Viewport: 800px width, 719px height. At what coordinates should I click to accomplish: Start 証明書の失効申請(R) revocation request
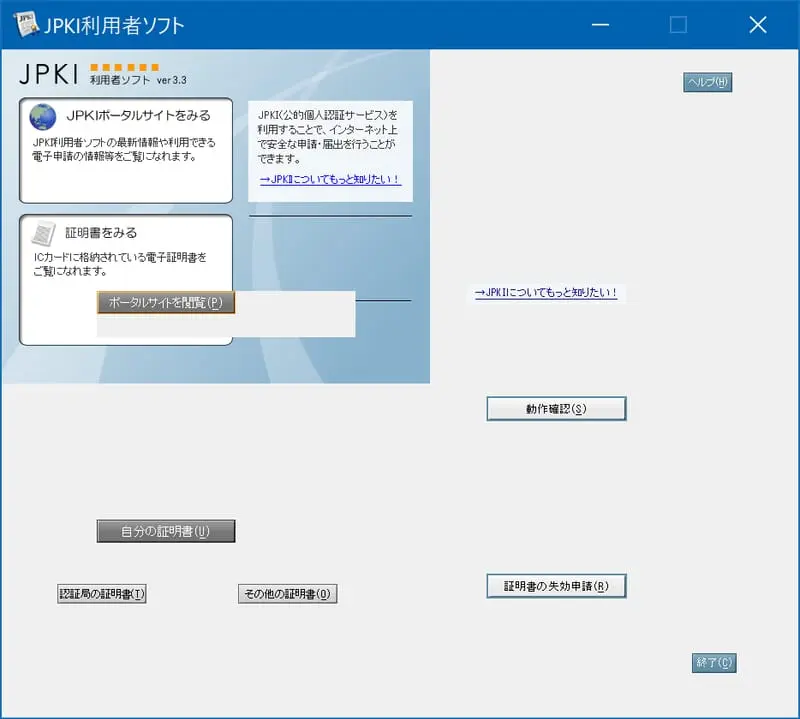[x=556, y=586]
